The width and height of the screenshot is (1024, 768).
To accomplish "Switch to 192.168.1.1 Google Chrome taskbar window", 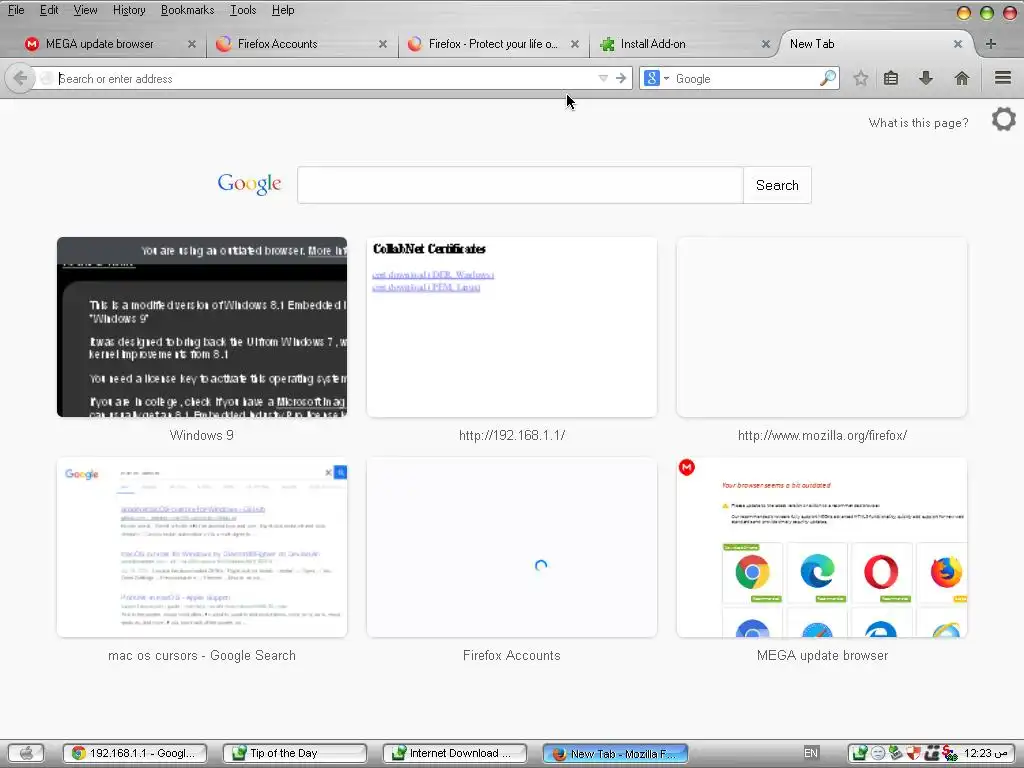I will (135, 753).
